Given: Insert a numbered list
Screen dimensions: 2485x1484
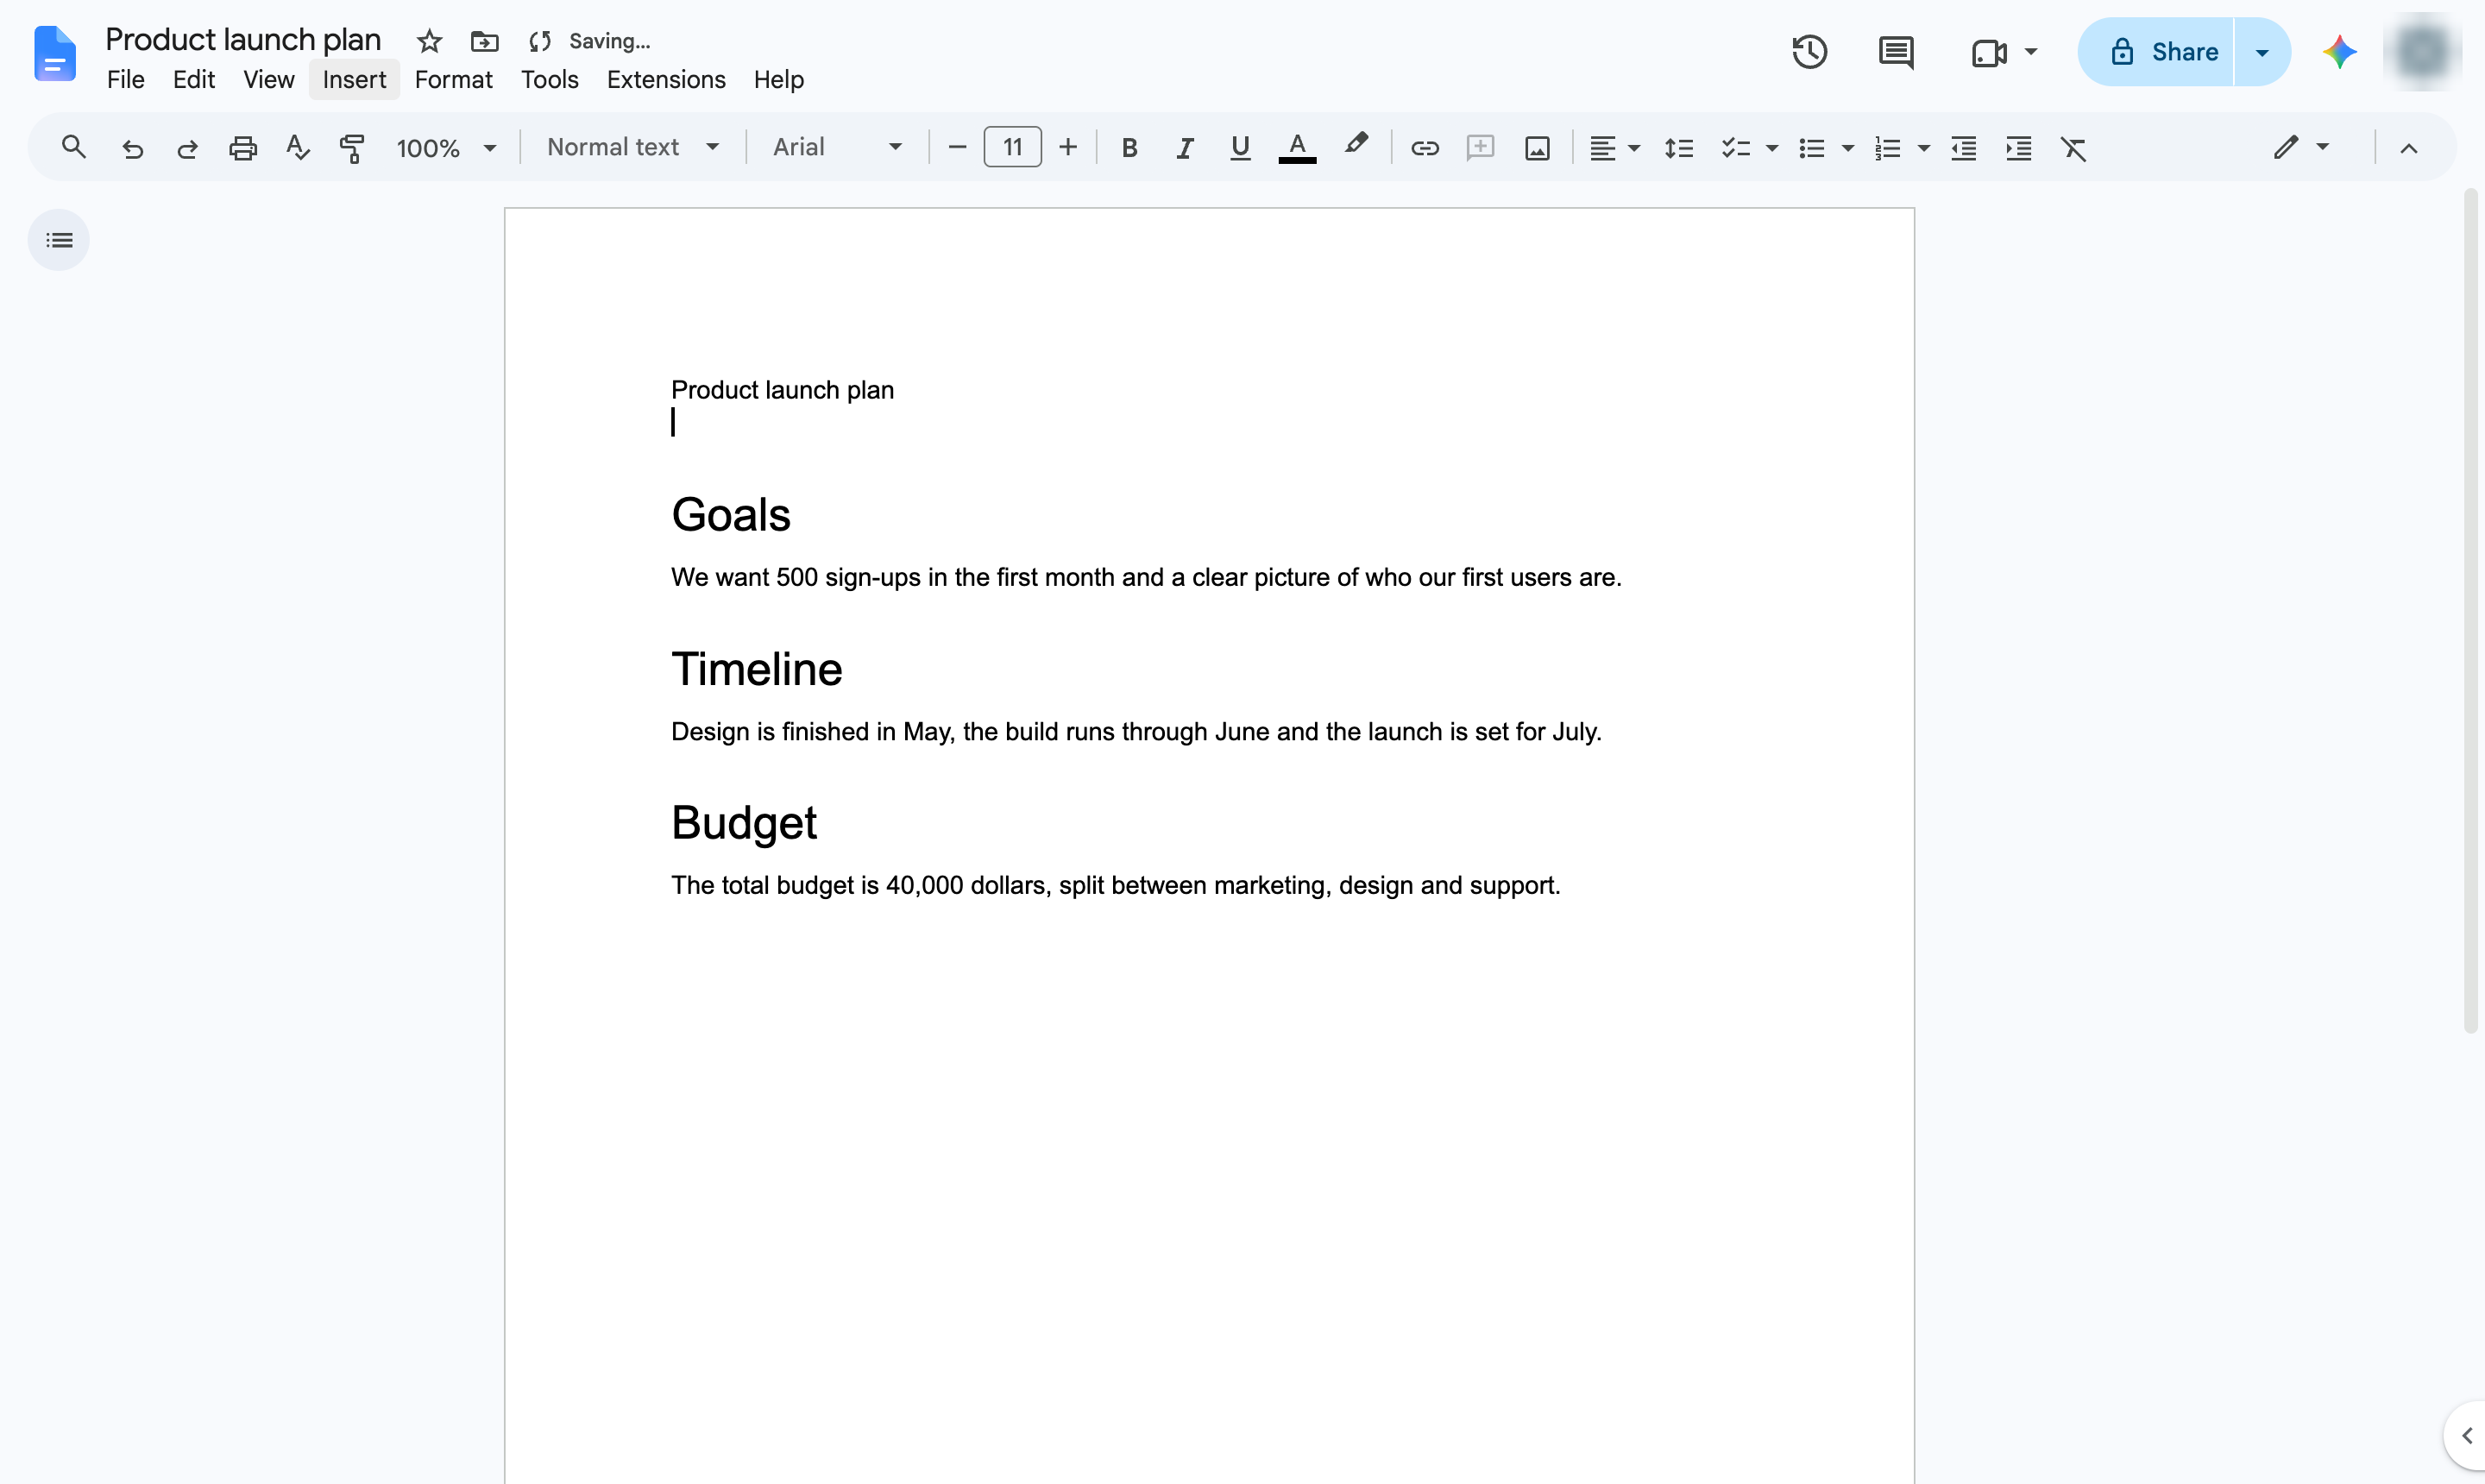Looking at the screenshot, I should point(1887,148).
